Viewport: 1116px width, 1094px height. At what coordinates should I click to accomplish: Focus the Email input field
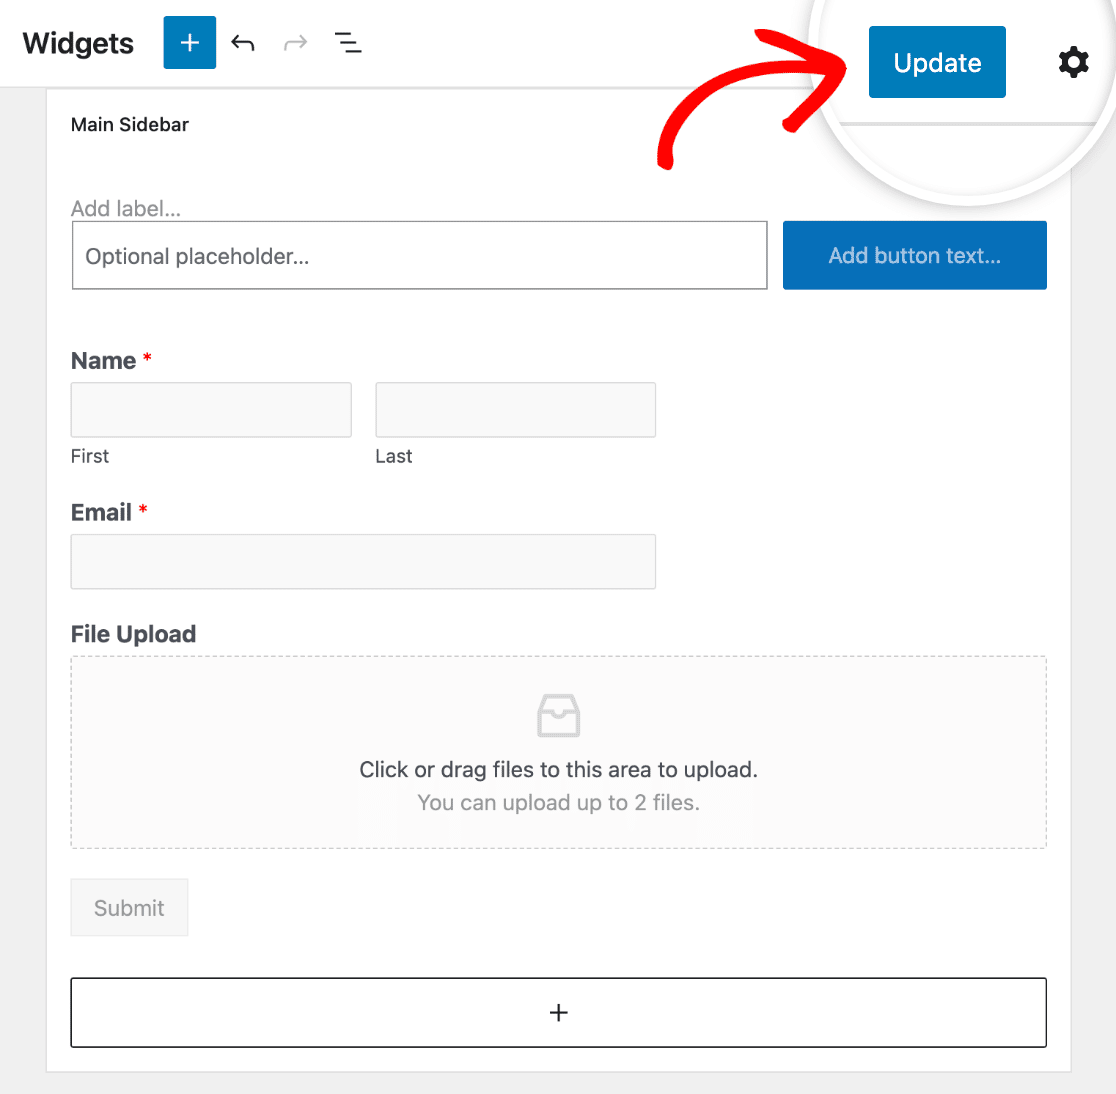coord(363,561)
